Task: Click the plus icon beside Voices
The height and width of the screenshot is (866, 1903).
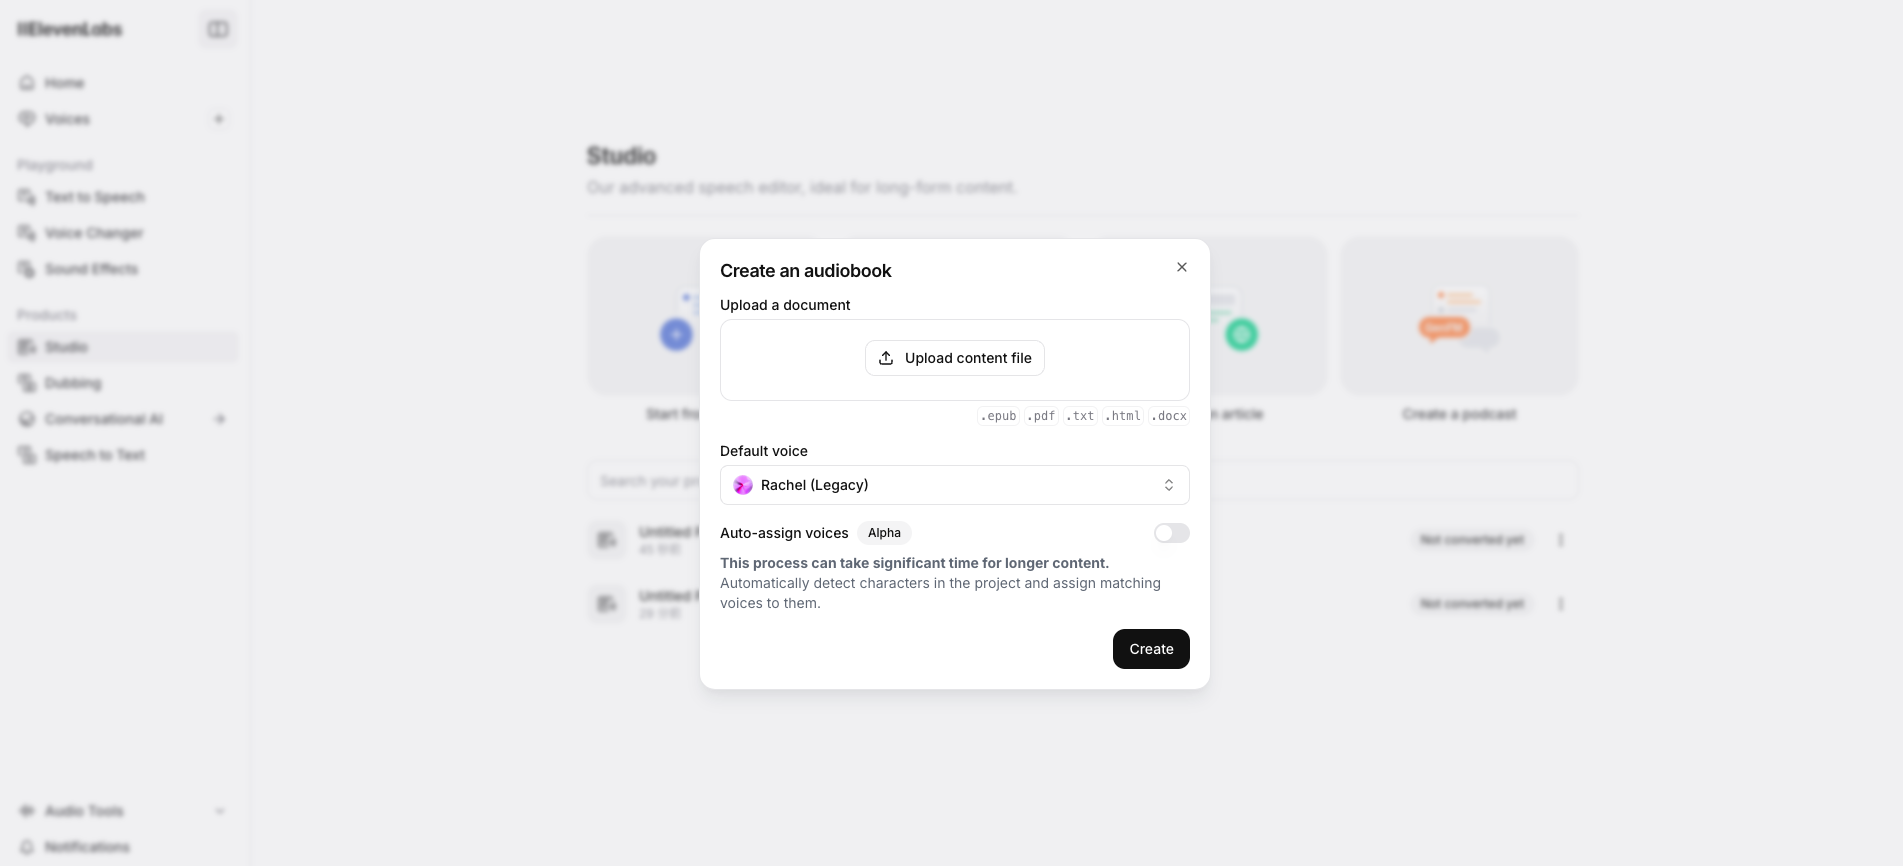Action: 219,119
